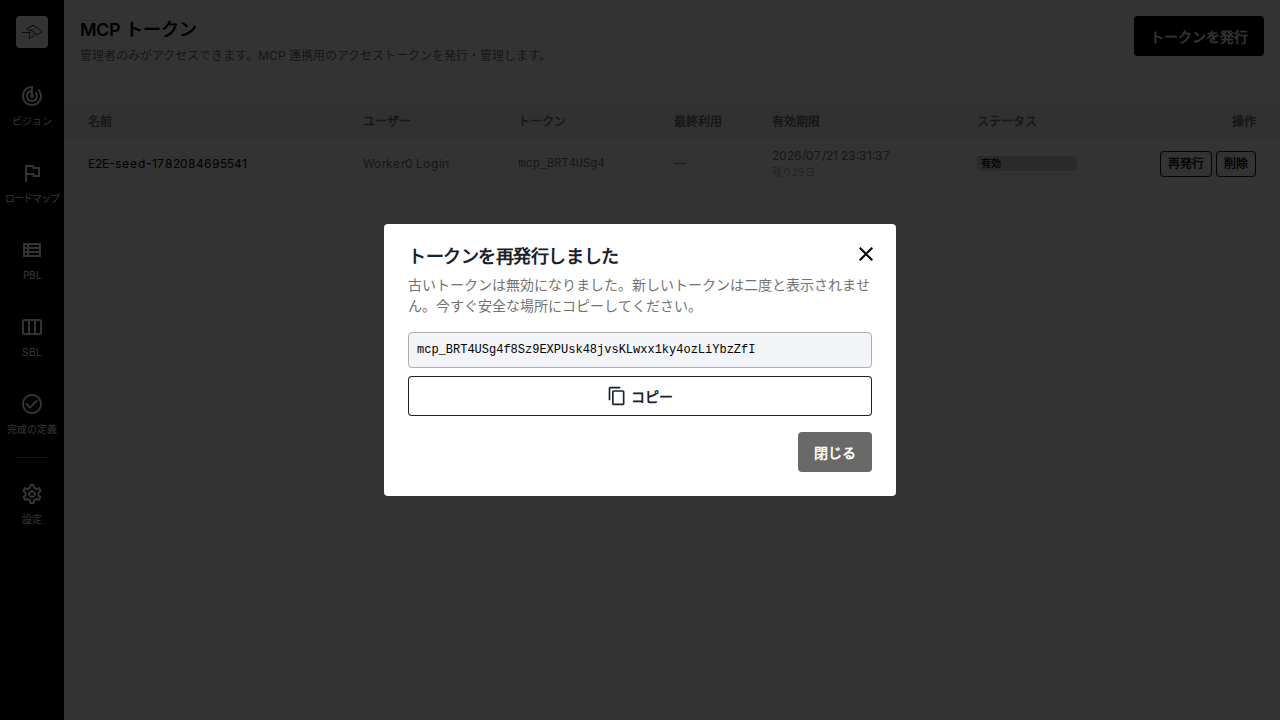Click the 最終利用 column header
Viewport: 1280px width, 720px height.
pos(698,121)
